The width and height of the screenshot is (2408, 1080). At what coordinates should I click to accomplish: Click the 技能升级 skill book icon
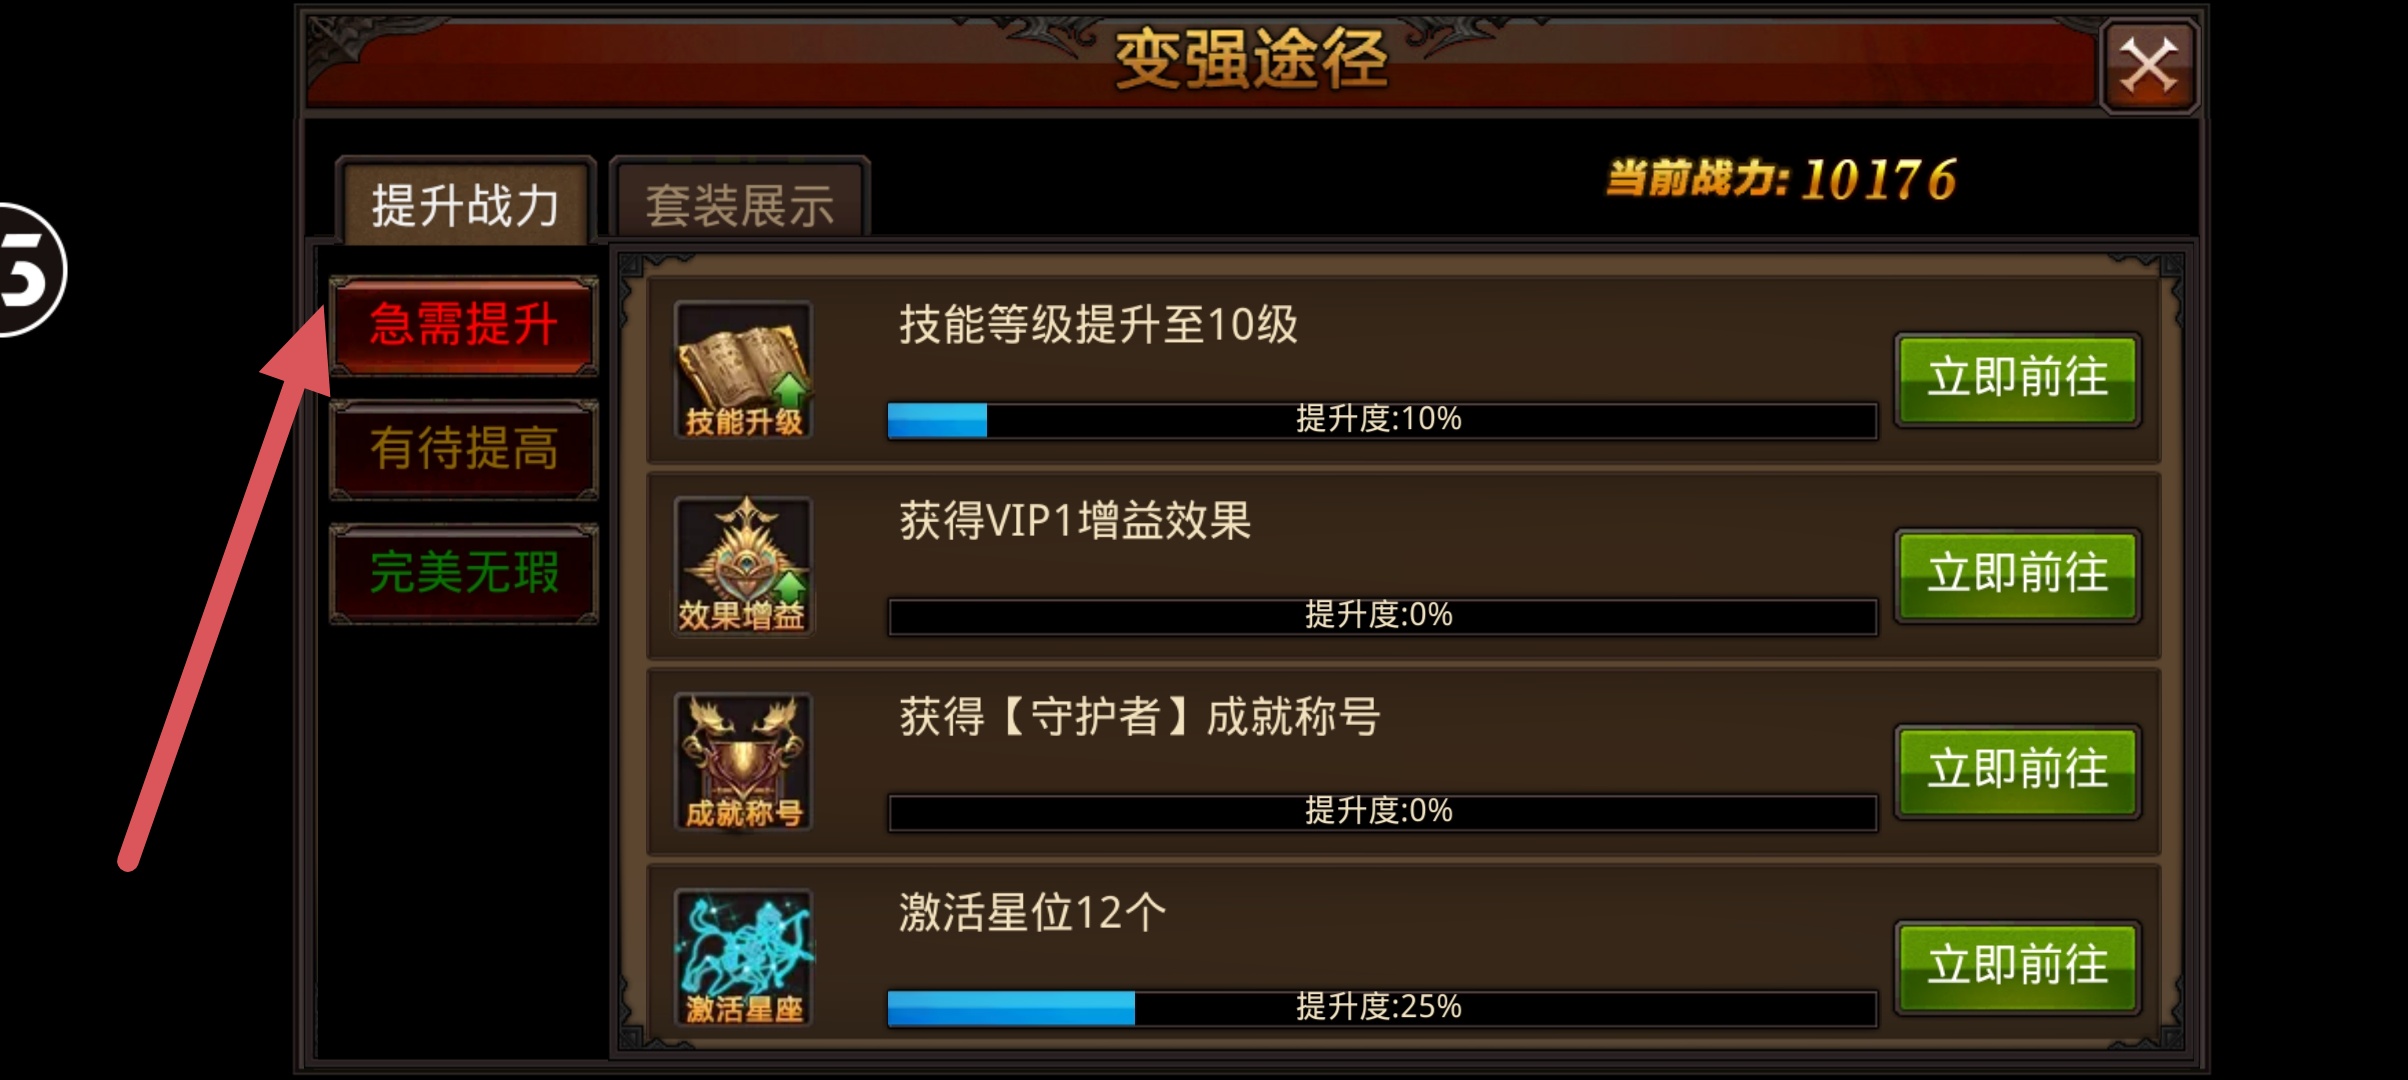[743, 370]
